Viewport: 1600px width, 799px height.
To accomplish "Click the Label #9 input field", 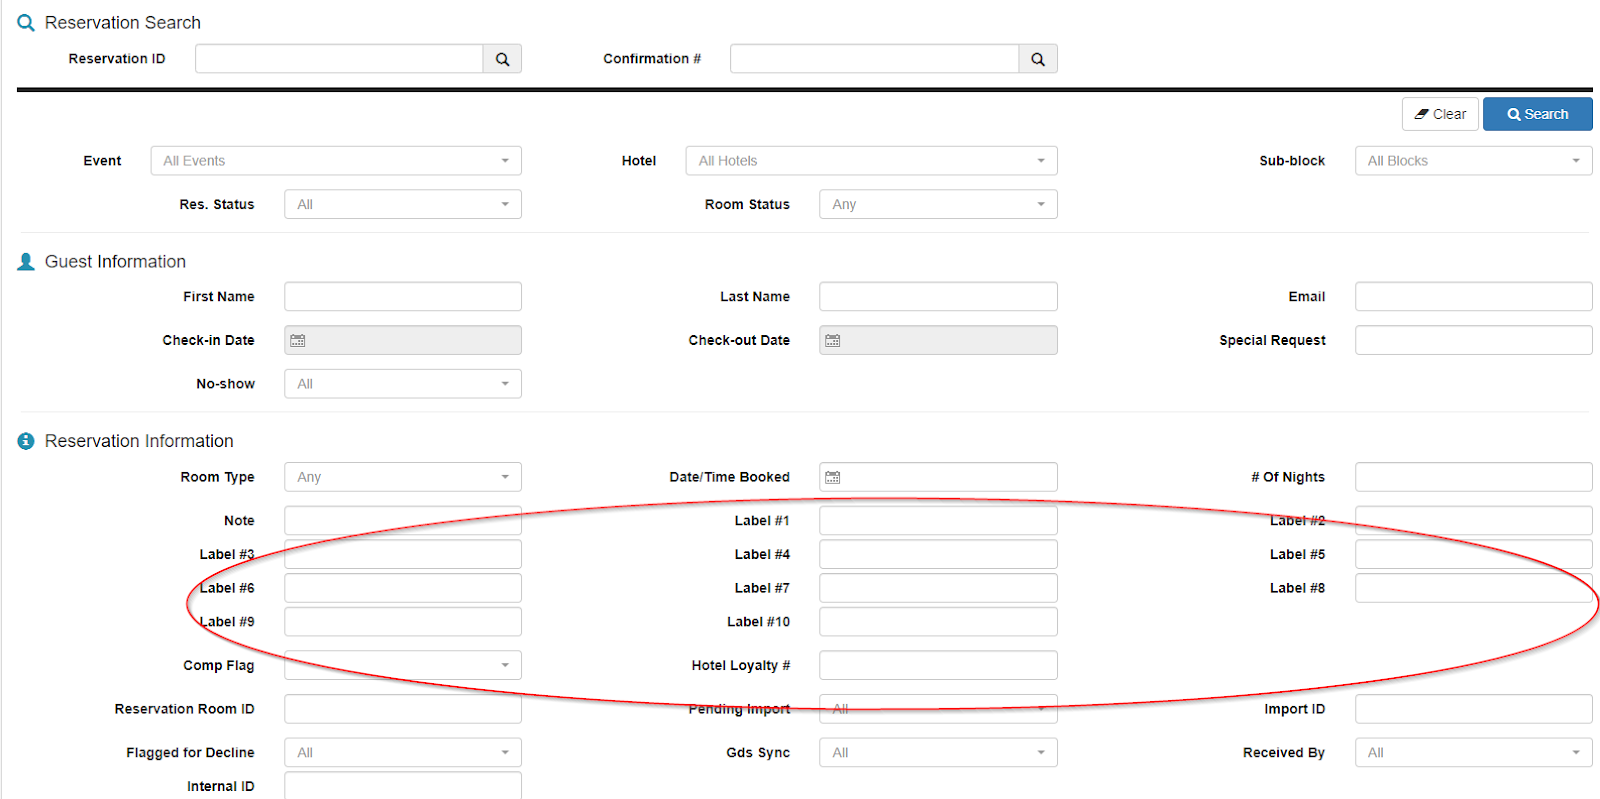I will [403, 622].
